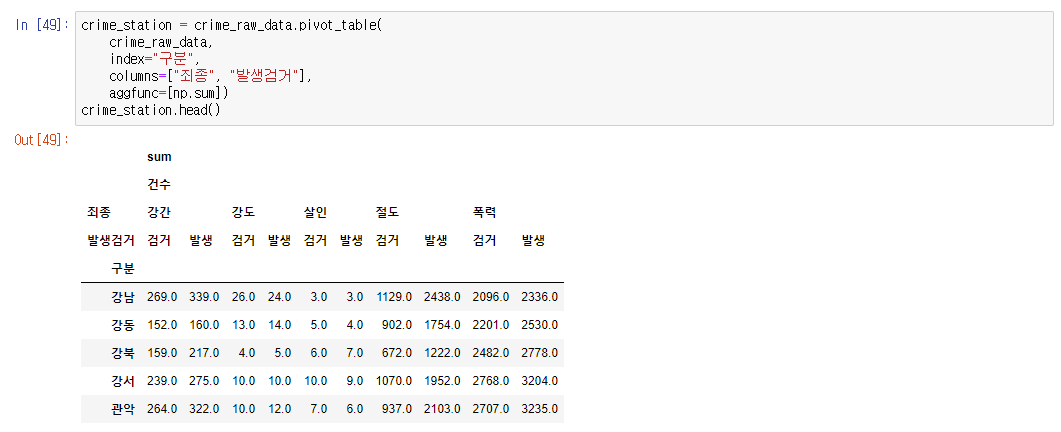The width and height of the screenshot is (1061, 432).
Task: Place cursor on the crime_station.head() code line
Action: coord(151,110)
